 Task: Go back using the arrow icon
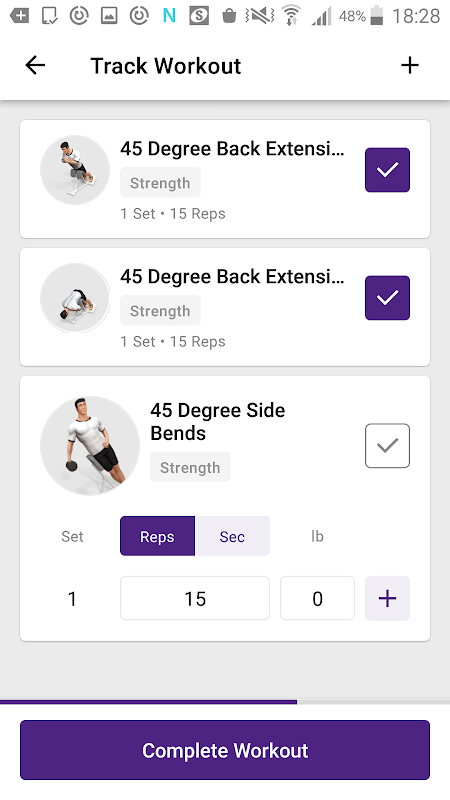pos(35,65)
